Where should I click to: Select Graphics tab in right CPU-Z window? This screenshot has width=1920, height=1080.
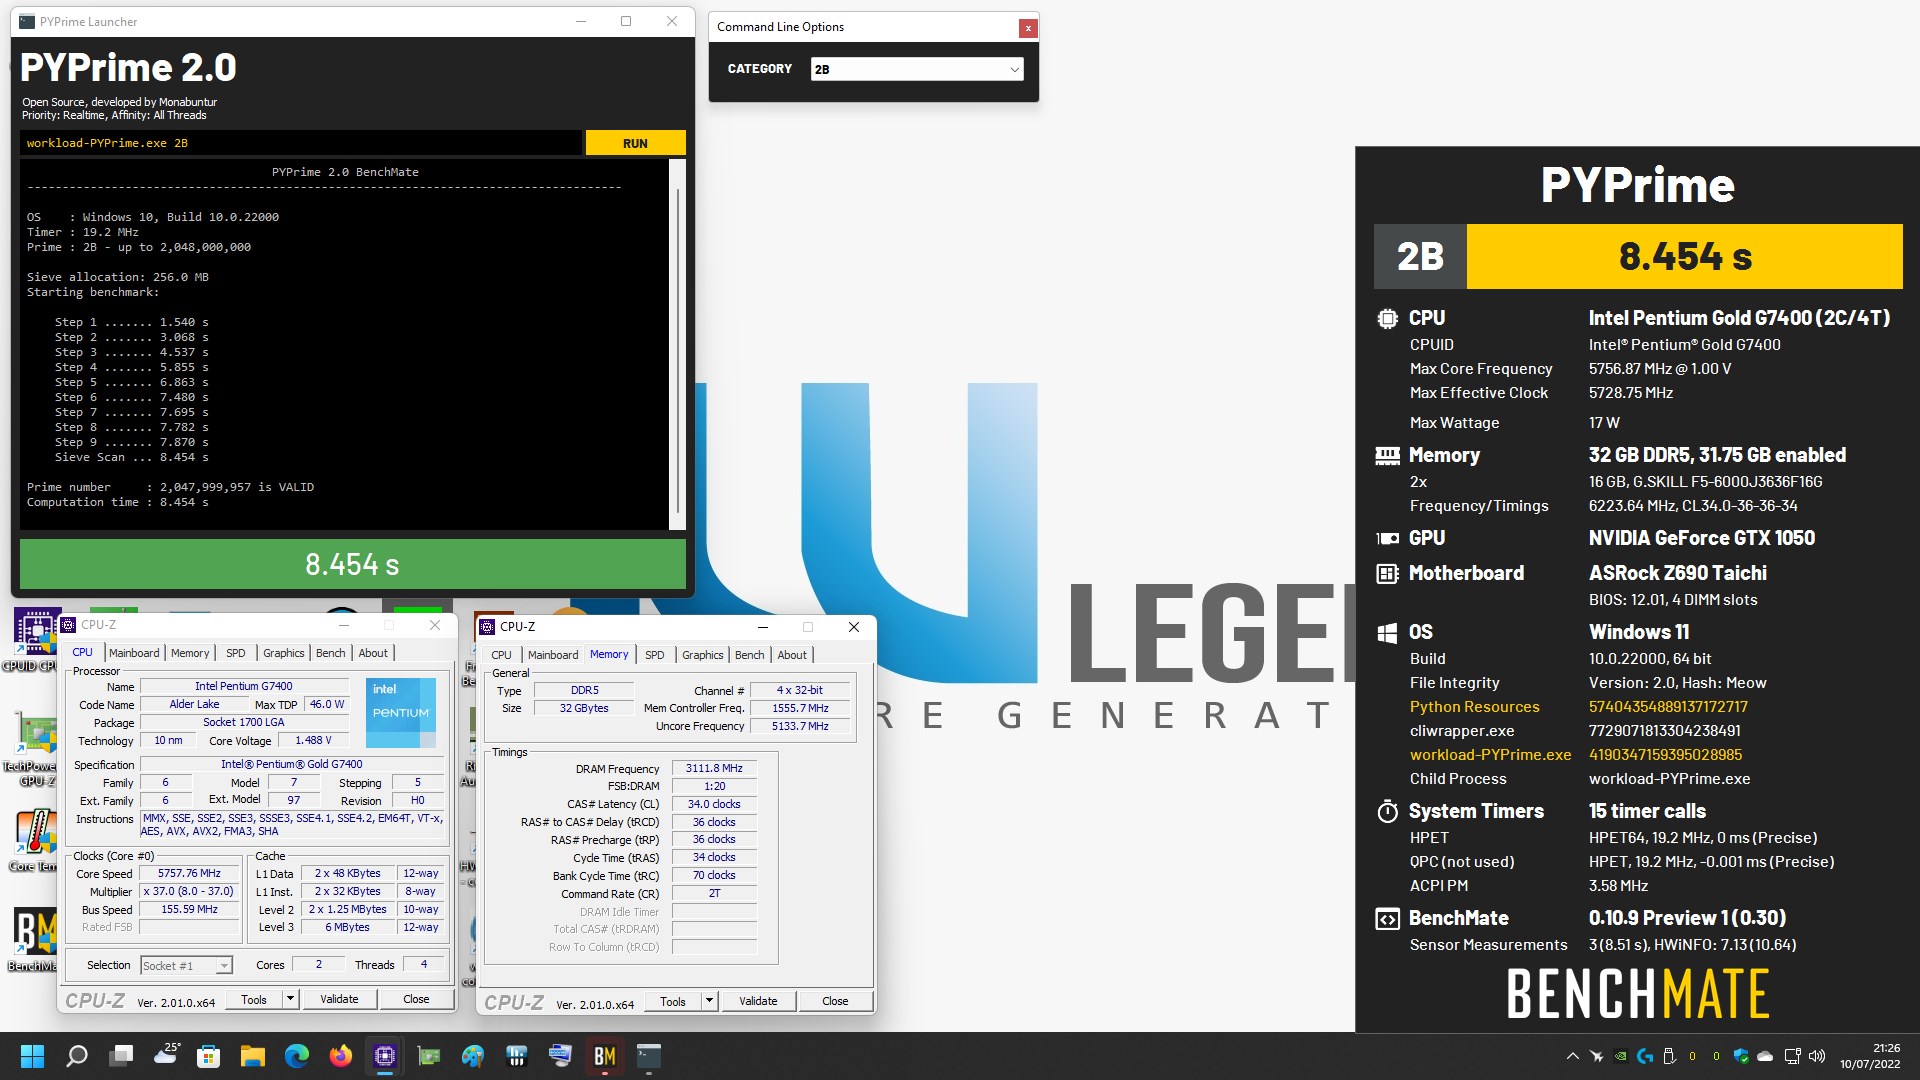(703, 655)
